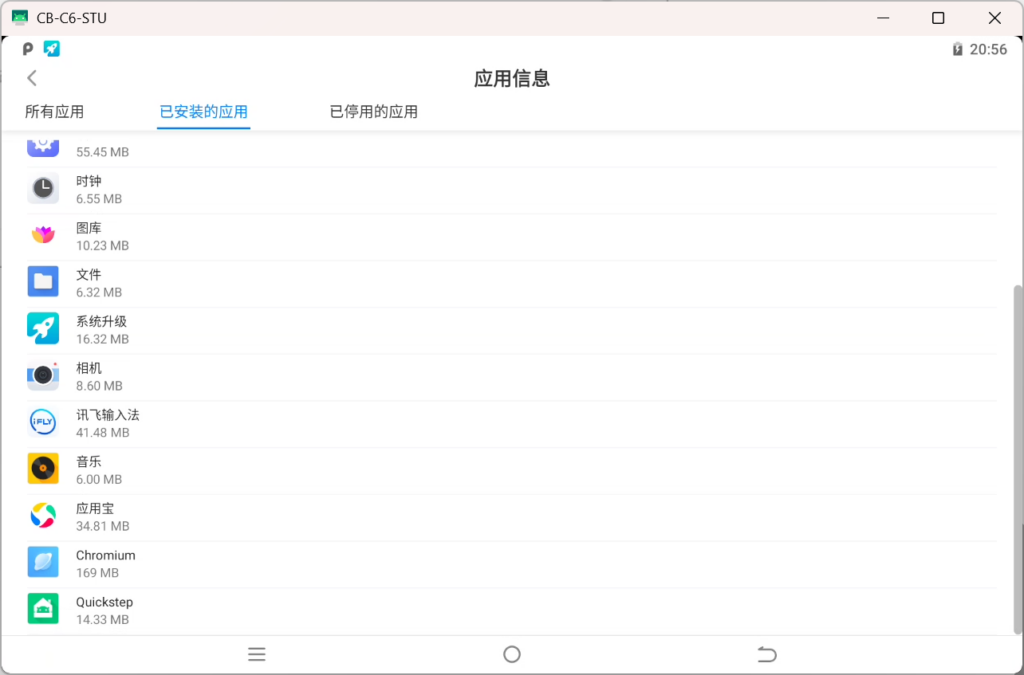Viewport: 1024px width, 675px height.
Task: Click the 16.32 MB size value
Action: point(103,339)
